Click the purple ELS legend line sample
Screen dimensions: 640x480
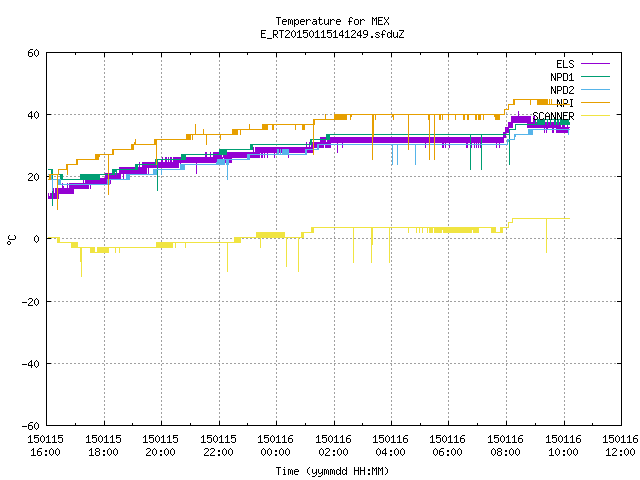(x=595, y=64)
